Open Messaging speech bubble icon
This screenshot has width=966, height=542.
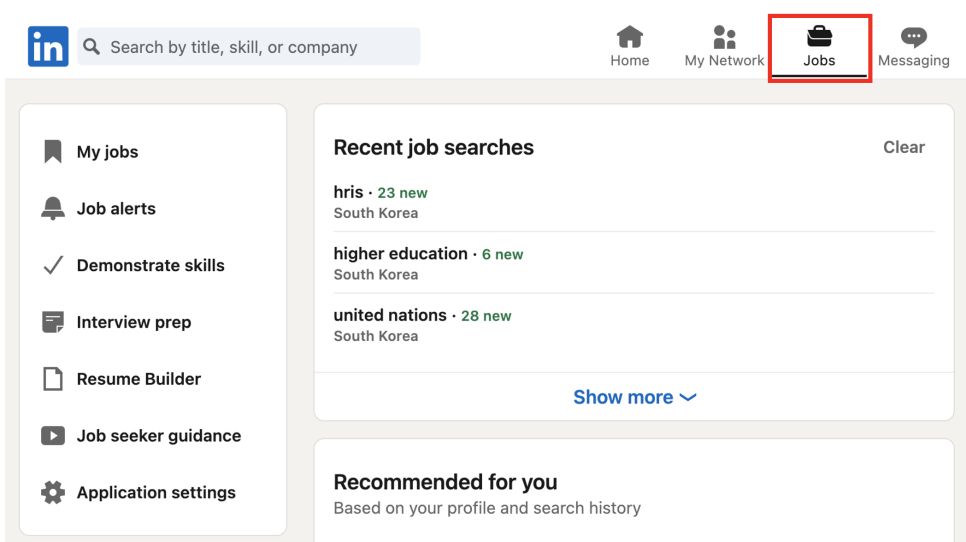[x=914, y=37]
